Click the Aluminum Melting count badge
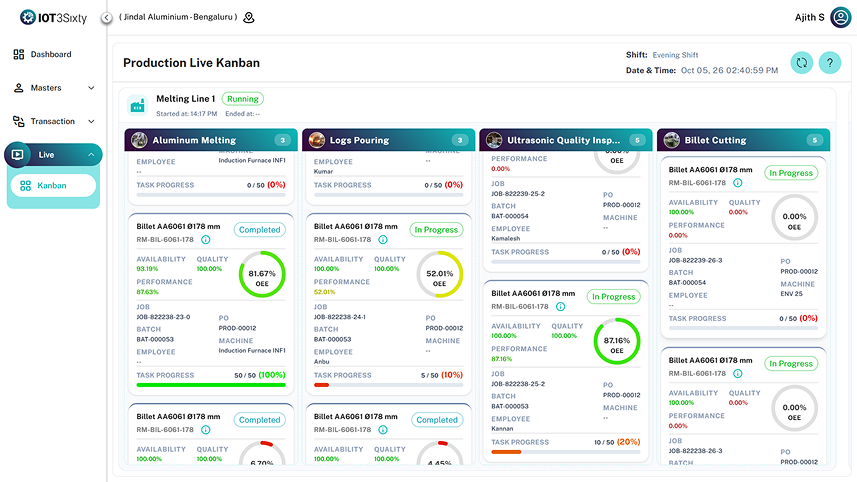857x482 pixels. pos(283,140)
